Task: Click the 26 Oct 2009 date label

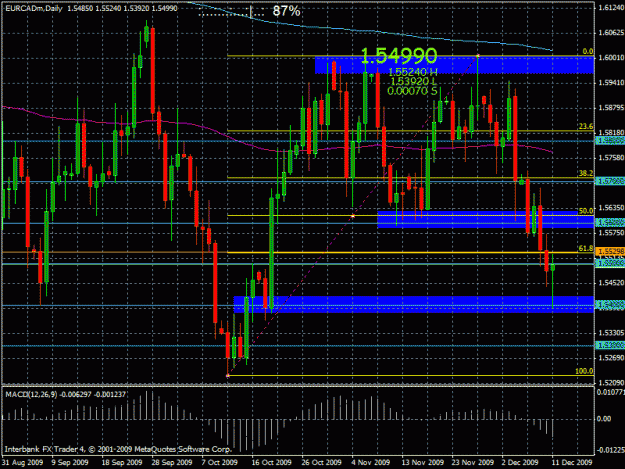Action: coord(321,462)
